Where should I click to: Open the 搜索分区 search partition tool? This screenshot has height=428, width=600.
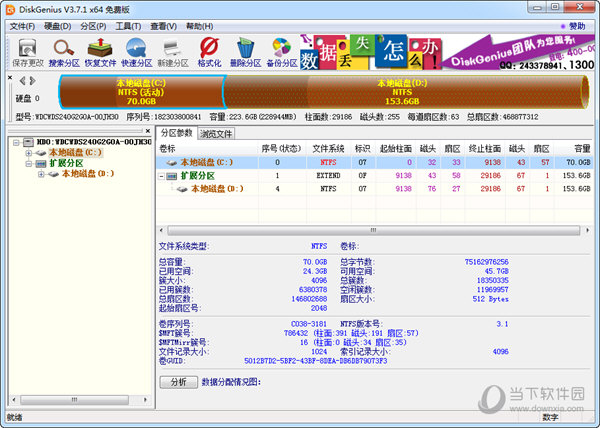click(x=64, y=53)
